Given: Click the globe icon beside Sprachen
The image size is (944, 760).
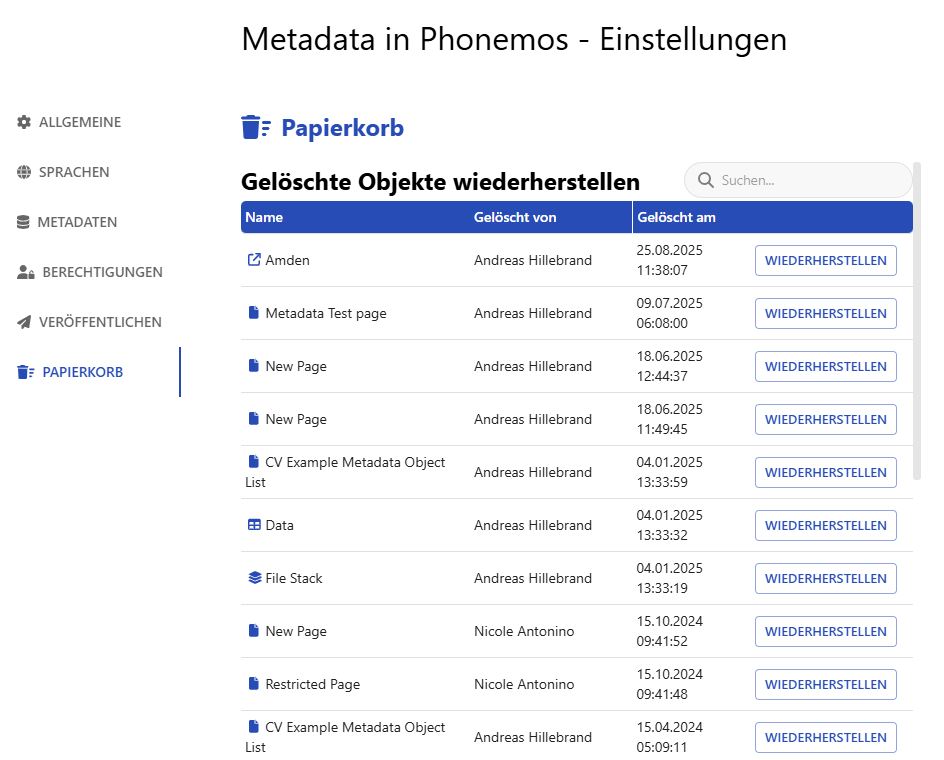Looking at the screenshot, I should click(x=24, y=172).
